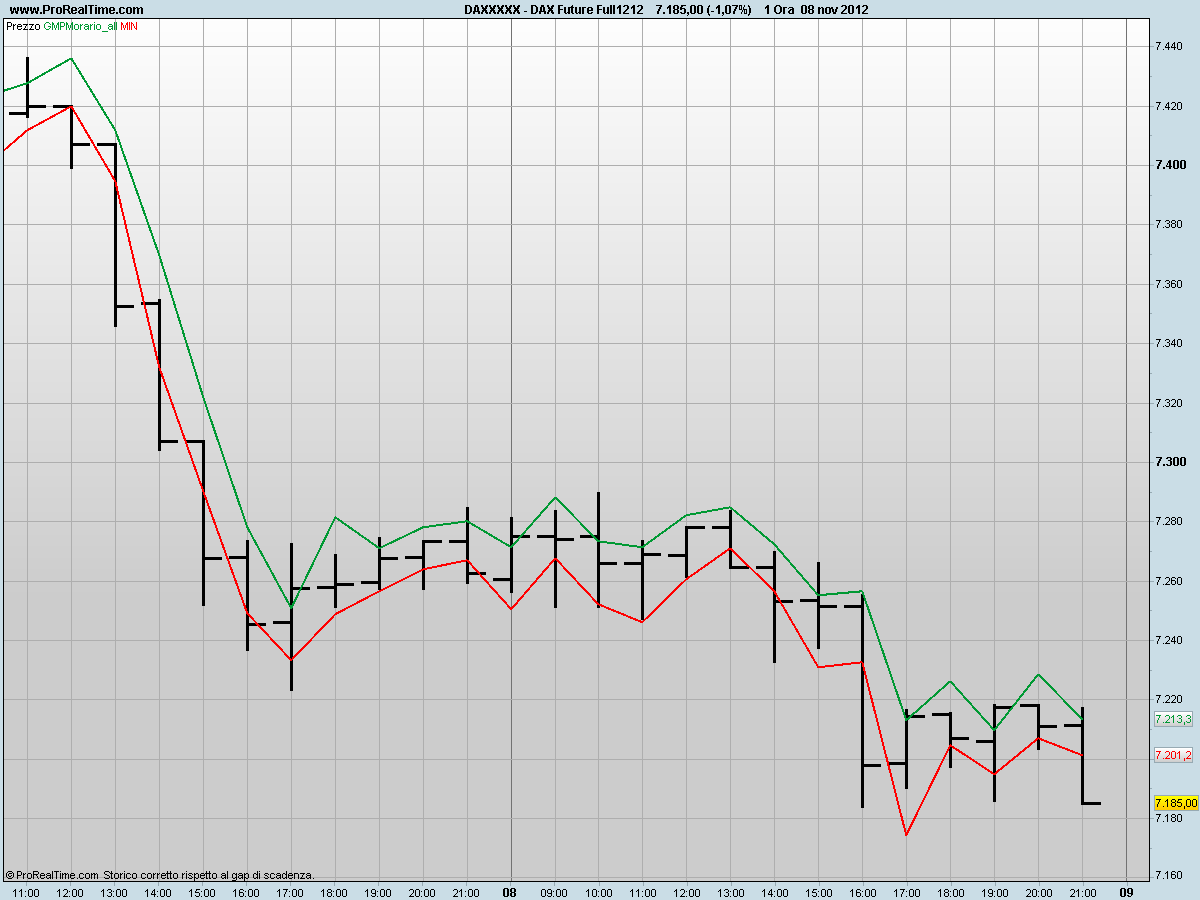Click the 7.380 price axis value

(1168, 225)
